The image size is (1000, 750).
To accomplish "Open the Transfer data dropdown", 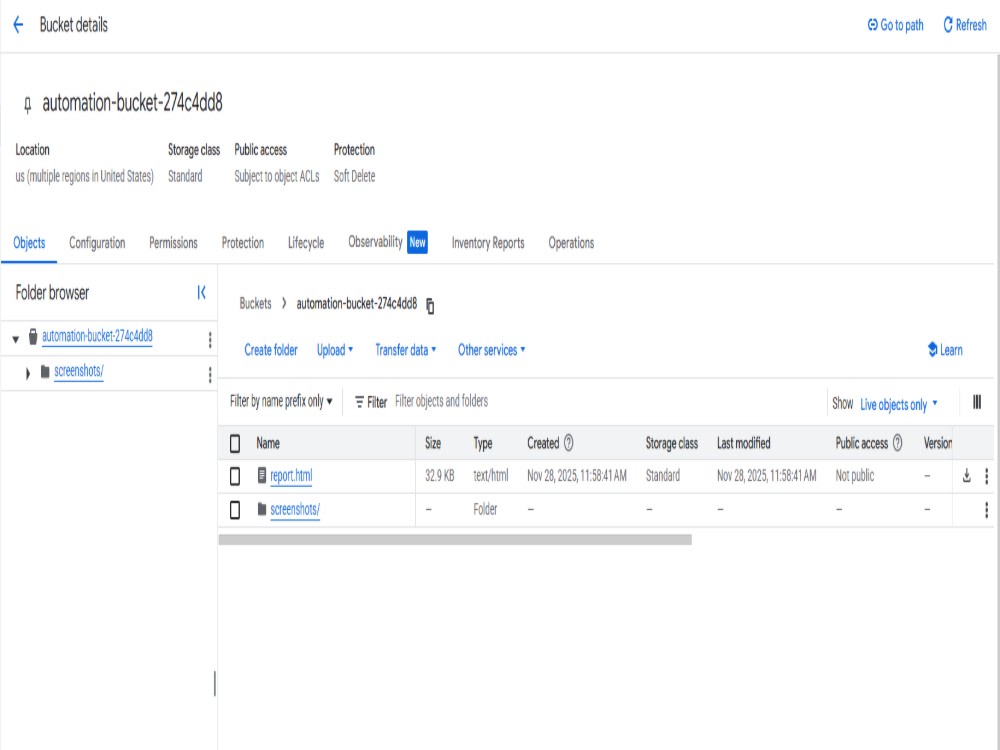I will (x=406, y=350).
